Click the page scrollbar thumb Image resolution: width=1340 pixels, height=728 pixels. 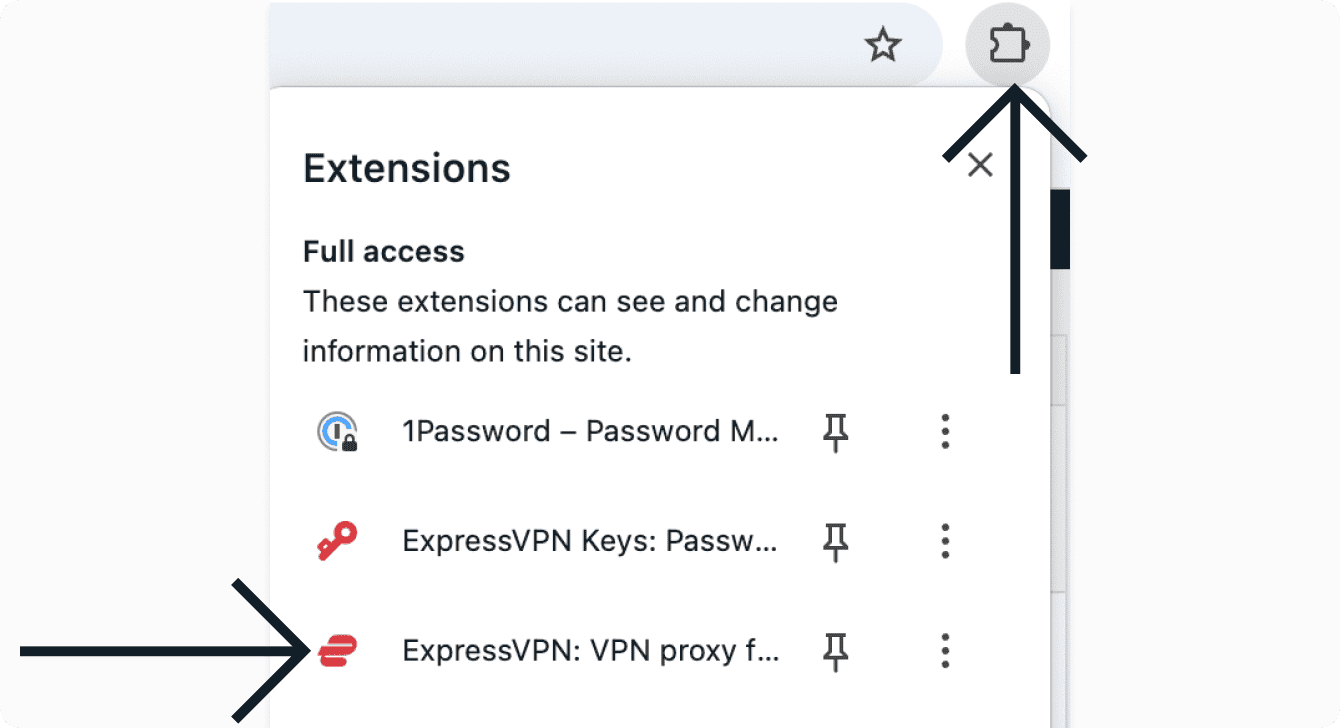coord(1060,230)
